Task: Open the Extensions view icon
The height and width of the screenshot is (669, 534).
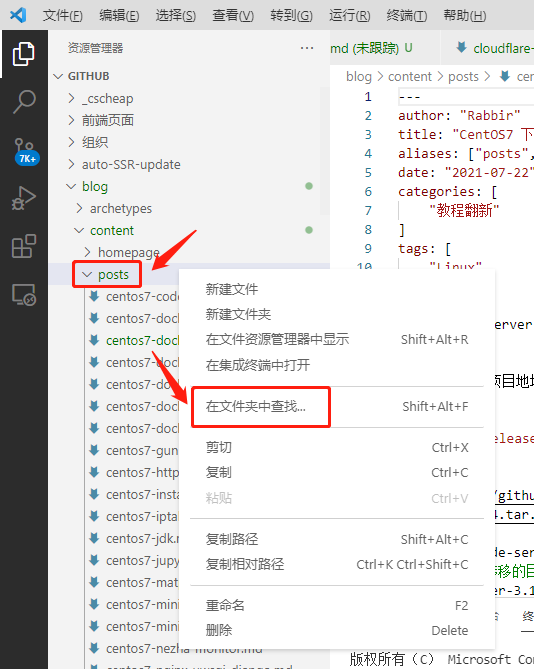Action: point(24,246)
